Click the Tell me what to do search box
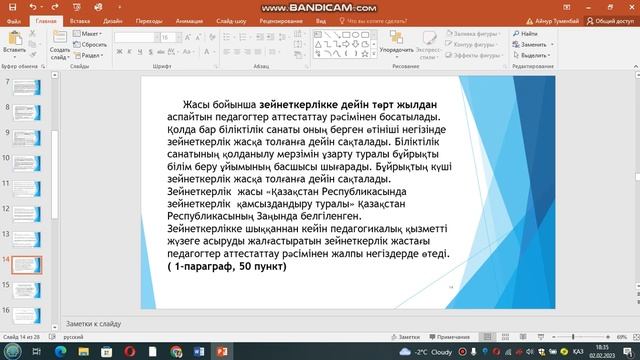This screenshot has width=640, height=360. point(373,21)
